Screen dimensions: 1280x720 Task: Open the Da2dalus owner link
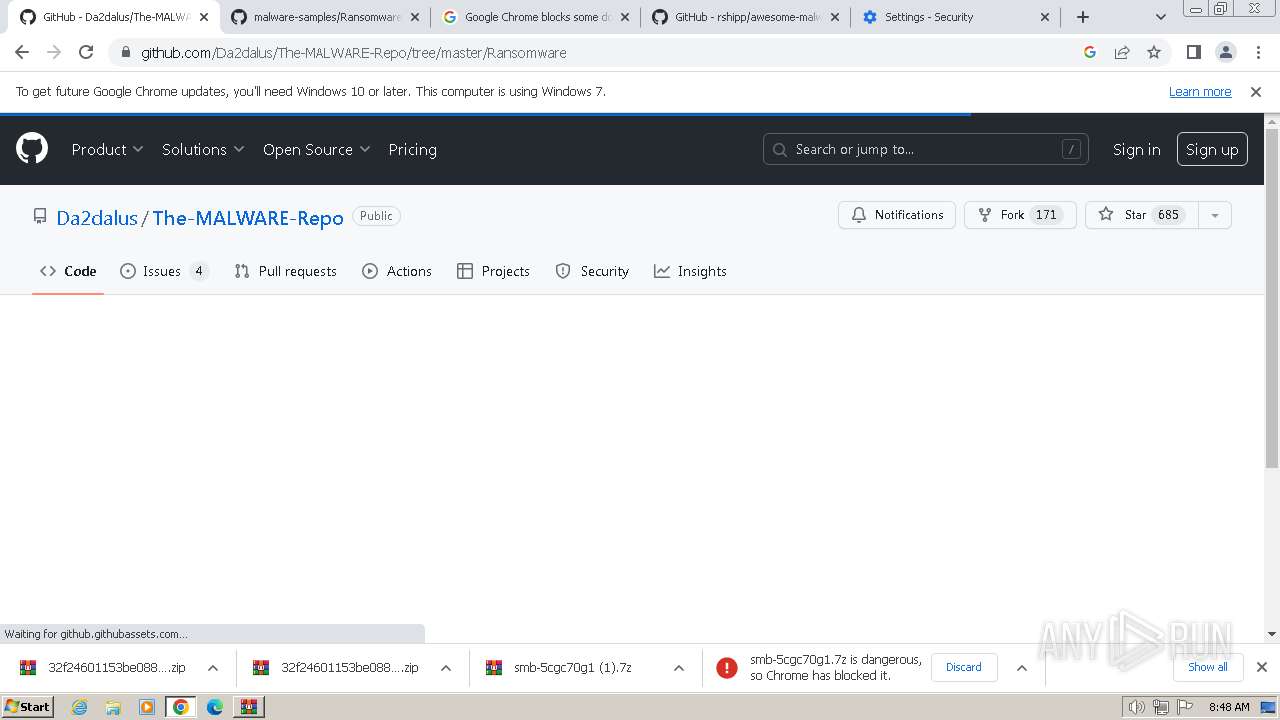(97, 218)
